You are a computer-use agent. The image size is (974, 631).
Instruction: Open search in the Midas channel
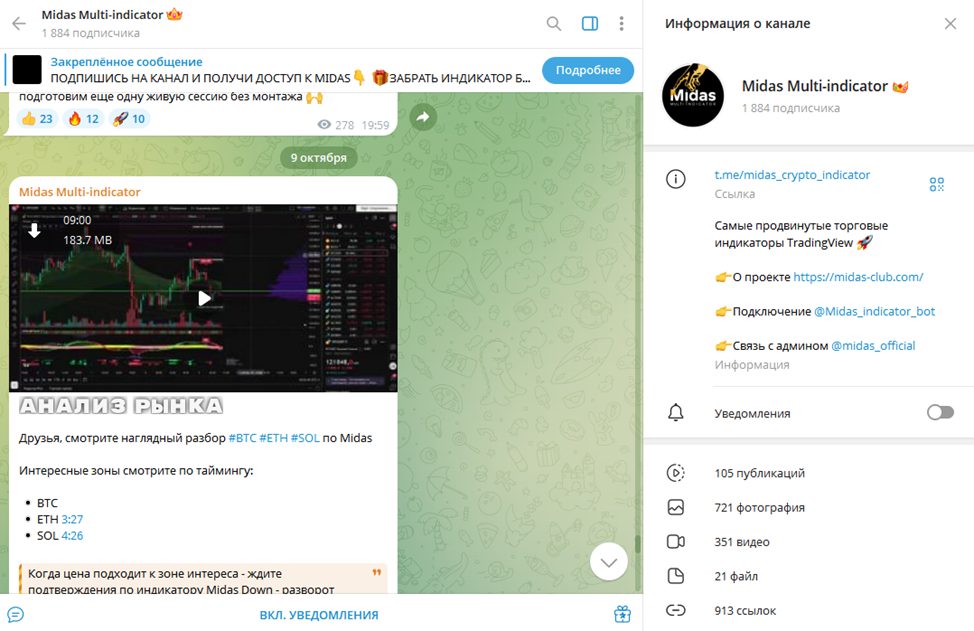pos(553,24)
